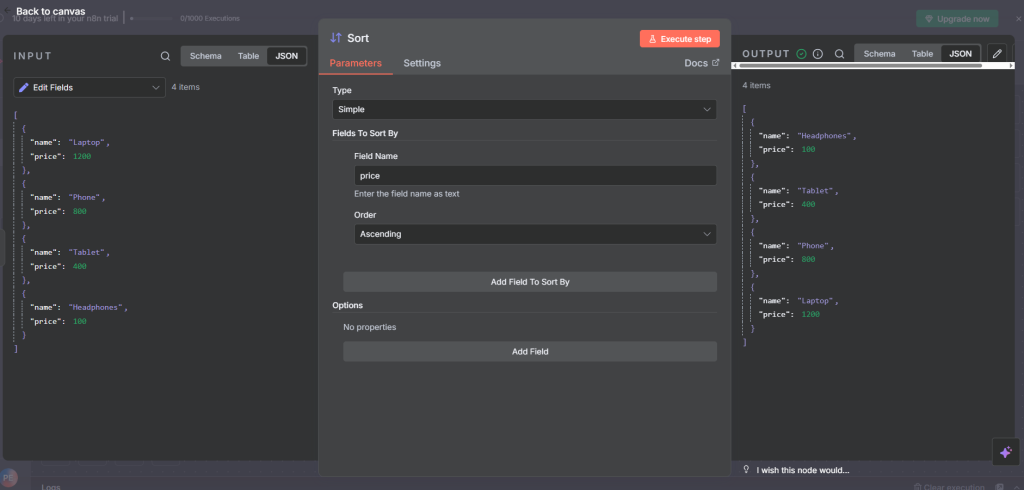This screenshot has height=490, width=1024.
Task: Open the Type dropdown set to Simple
Action: 525,109
